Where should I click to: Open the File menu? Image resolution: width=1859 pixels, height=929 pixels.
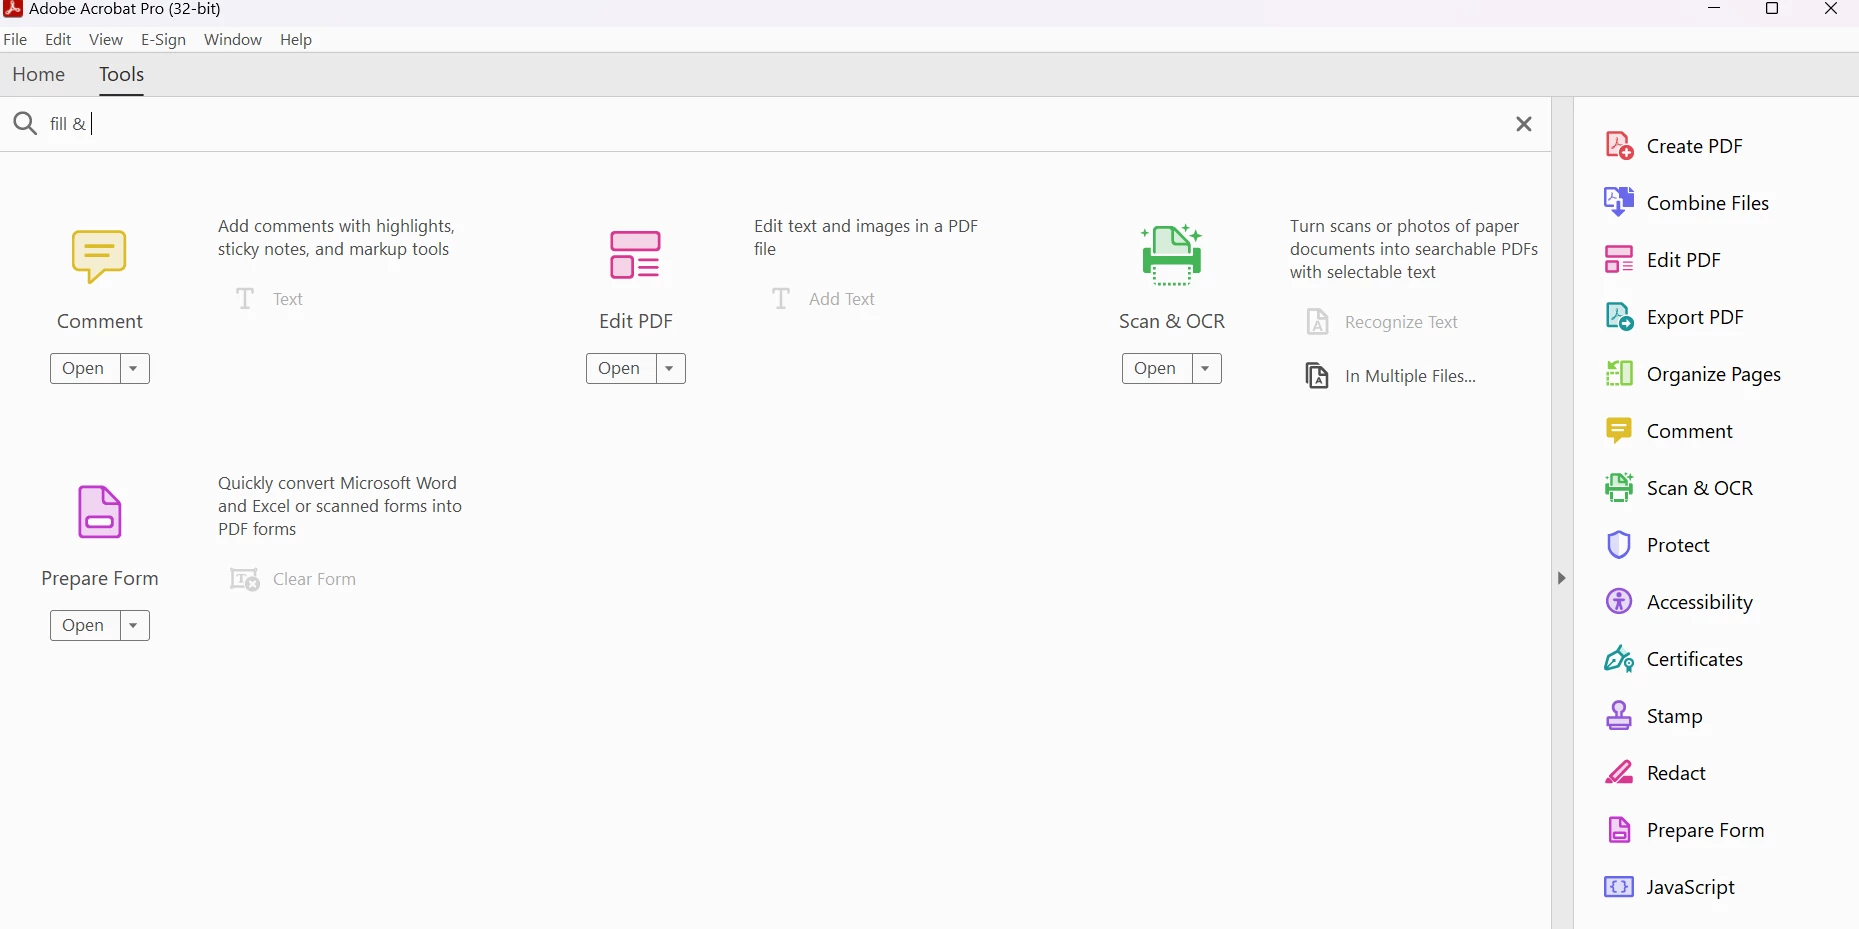pos(16,40)
